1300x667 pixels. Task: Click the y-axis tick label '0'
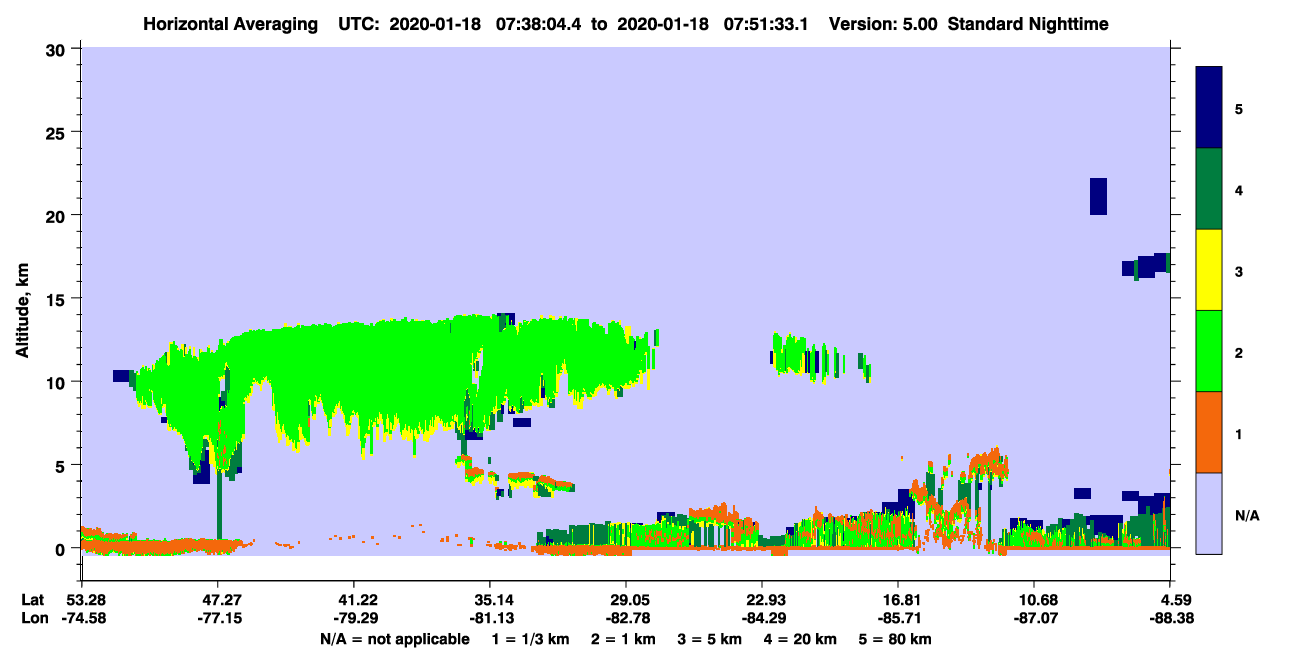coord(63,548)
